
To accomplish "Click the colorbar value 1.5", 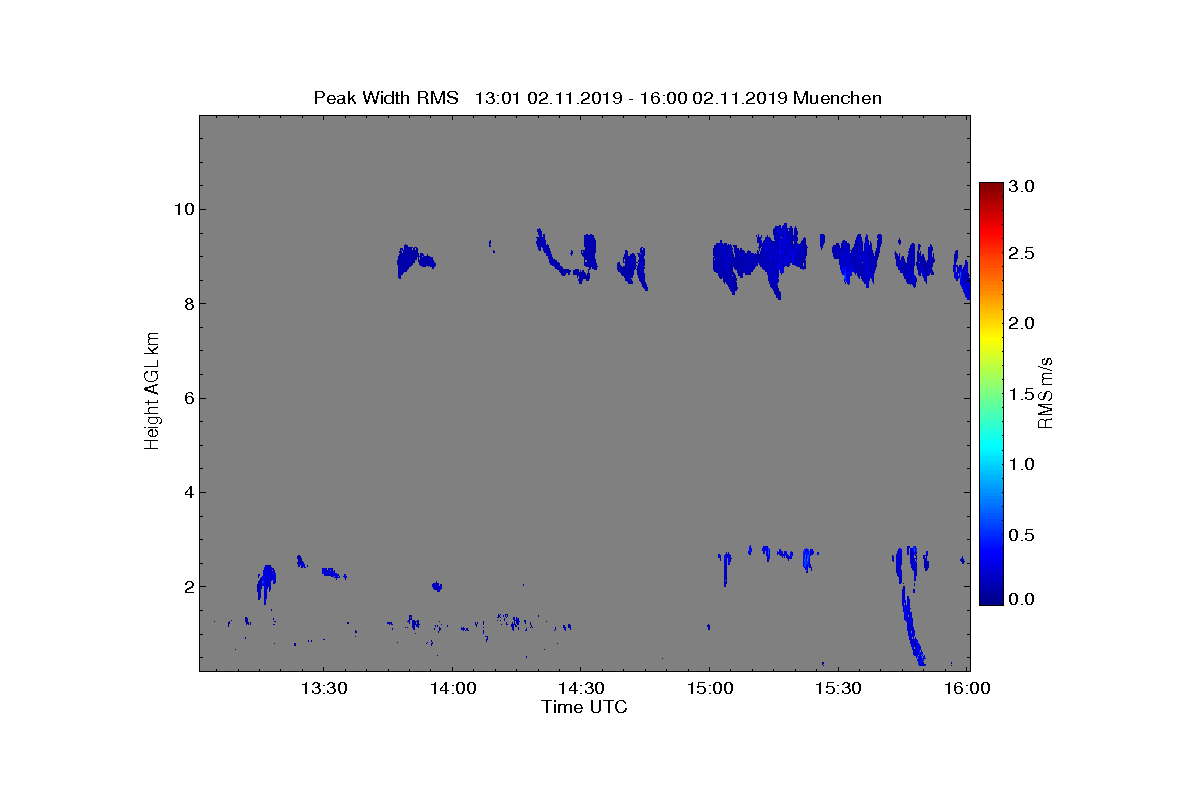I will pos(1022,395).
